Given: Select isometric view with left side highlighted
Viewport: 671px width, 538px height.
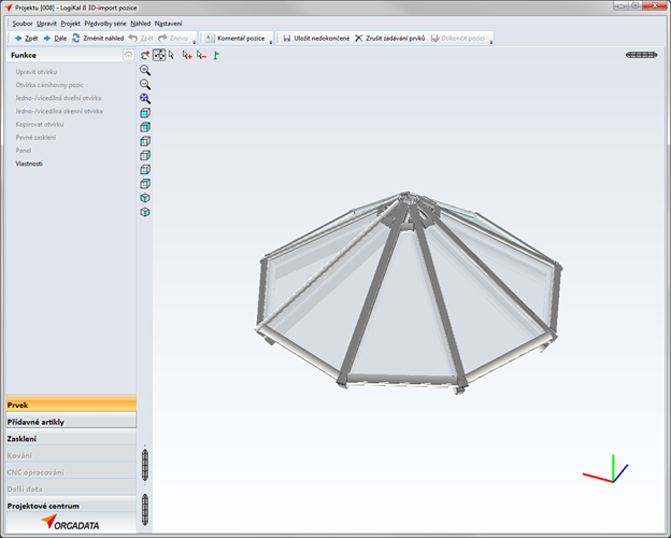Looking at the screenshot, I should coord(145,198).
